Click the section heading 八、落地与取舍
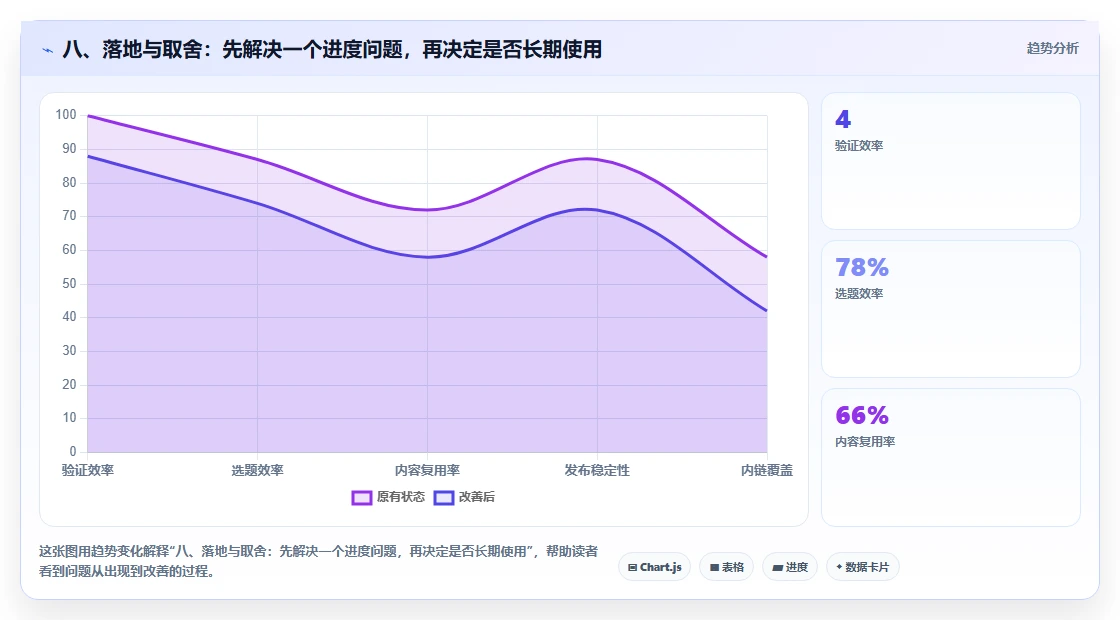Image resolution: width=1120 pixels, height=620 pixels. pyautogui.click(x=332, y=49)
